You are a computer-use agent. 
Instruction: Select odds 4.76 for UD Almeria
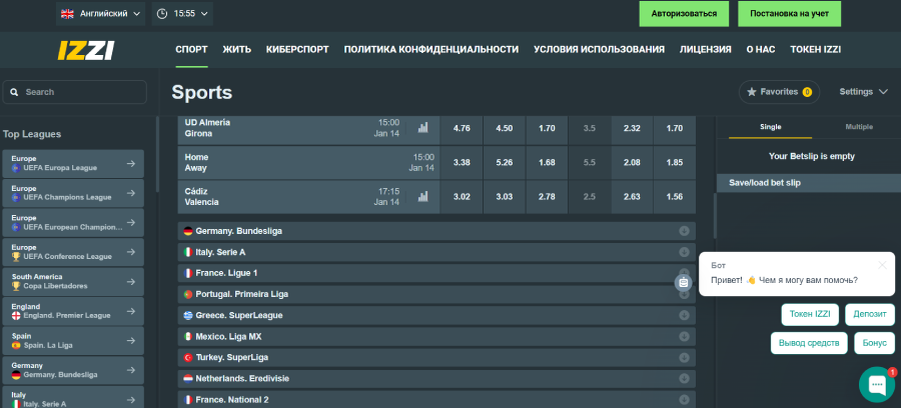point(461,128)
